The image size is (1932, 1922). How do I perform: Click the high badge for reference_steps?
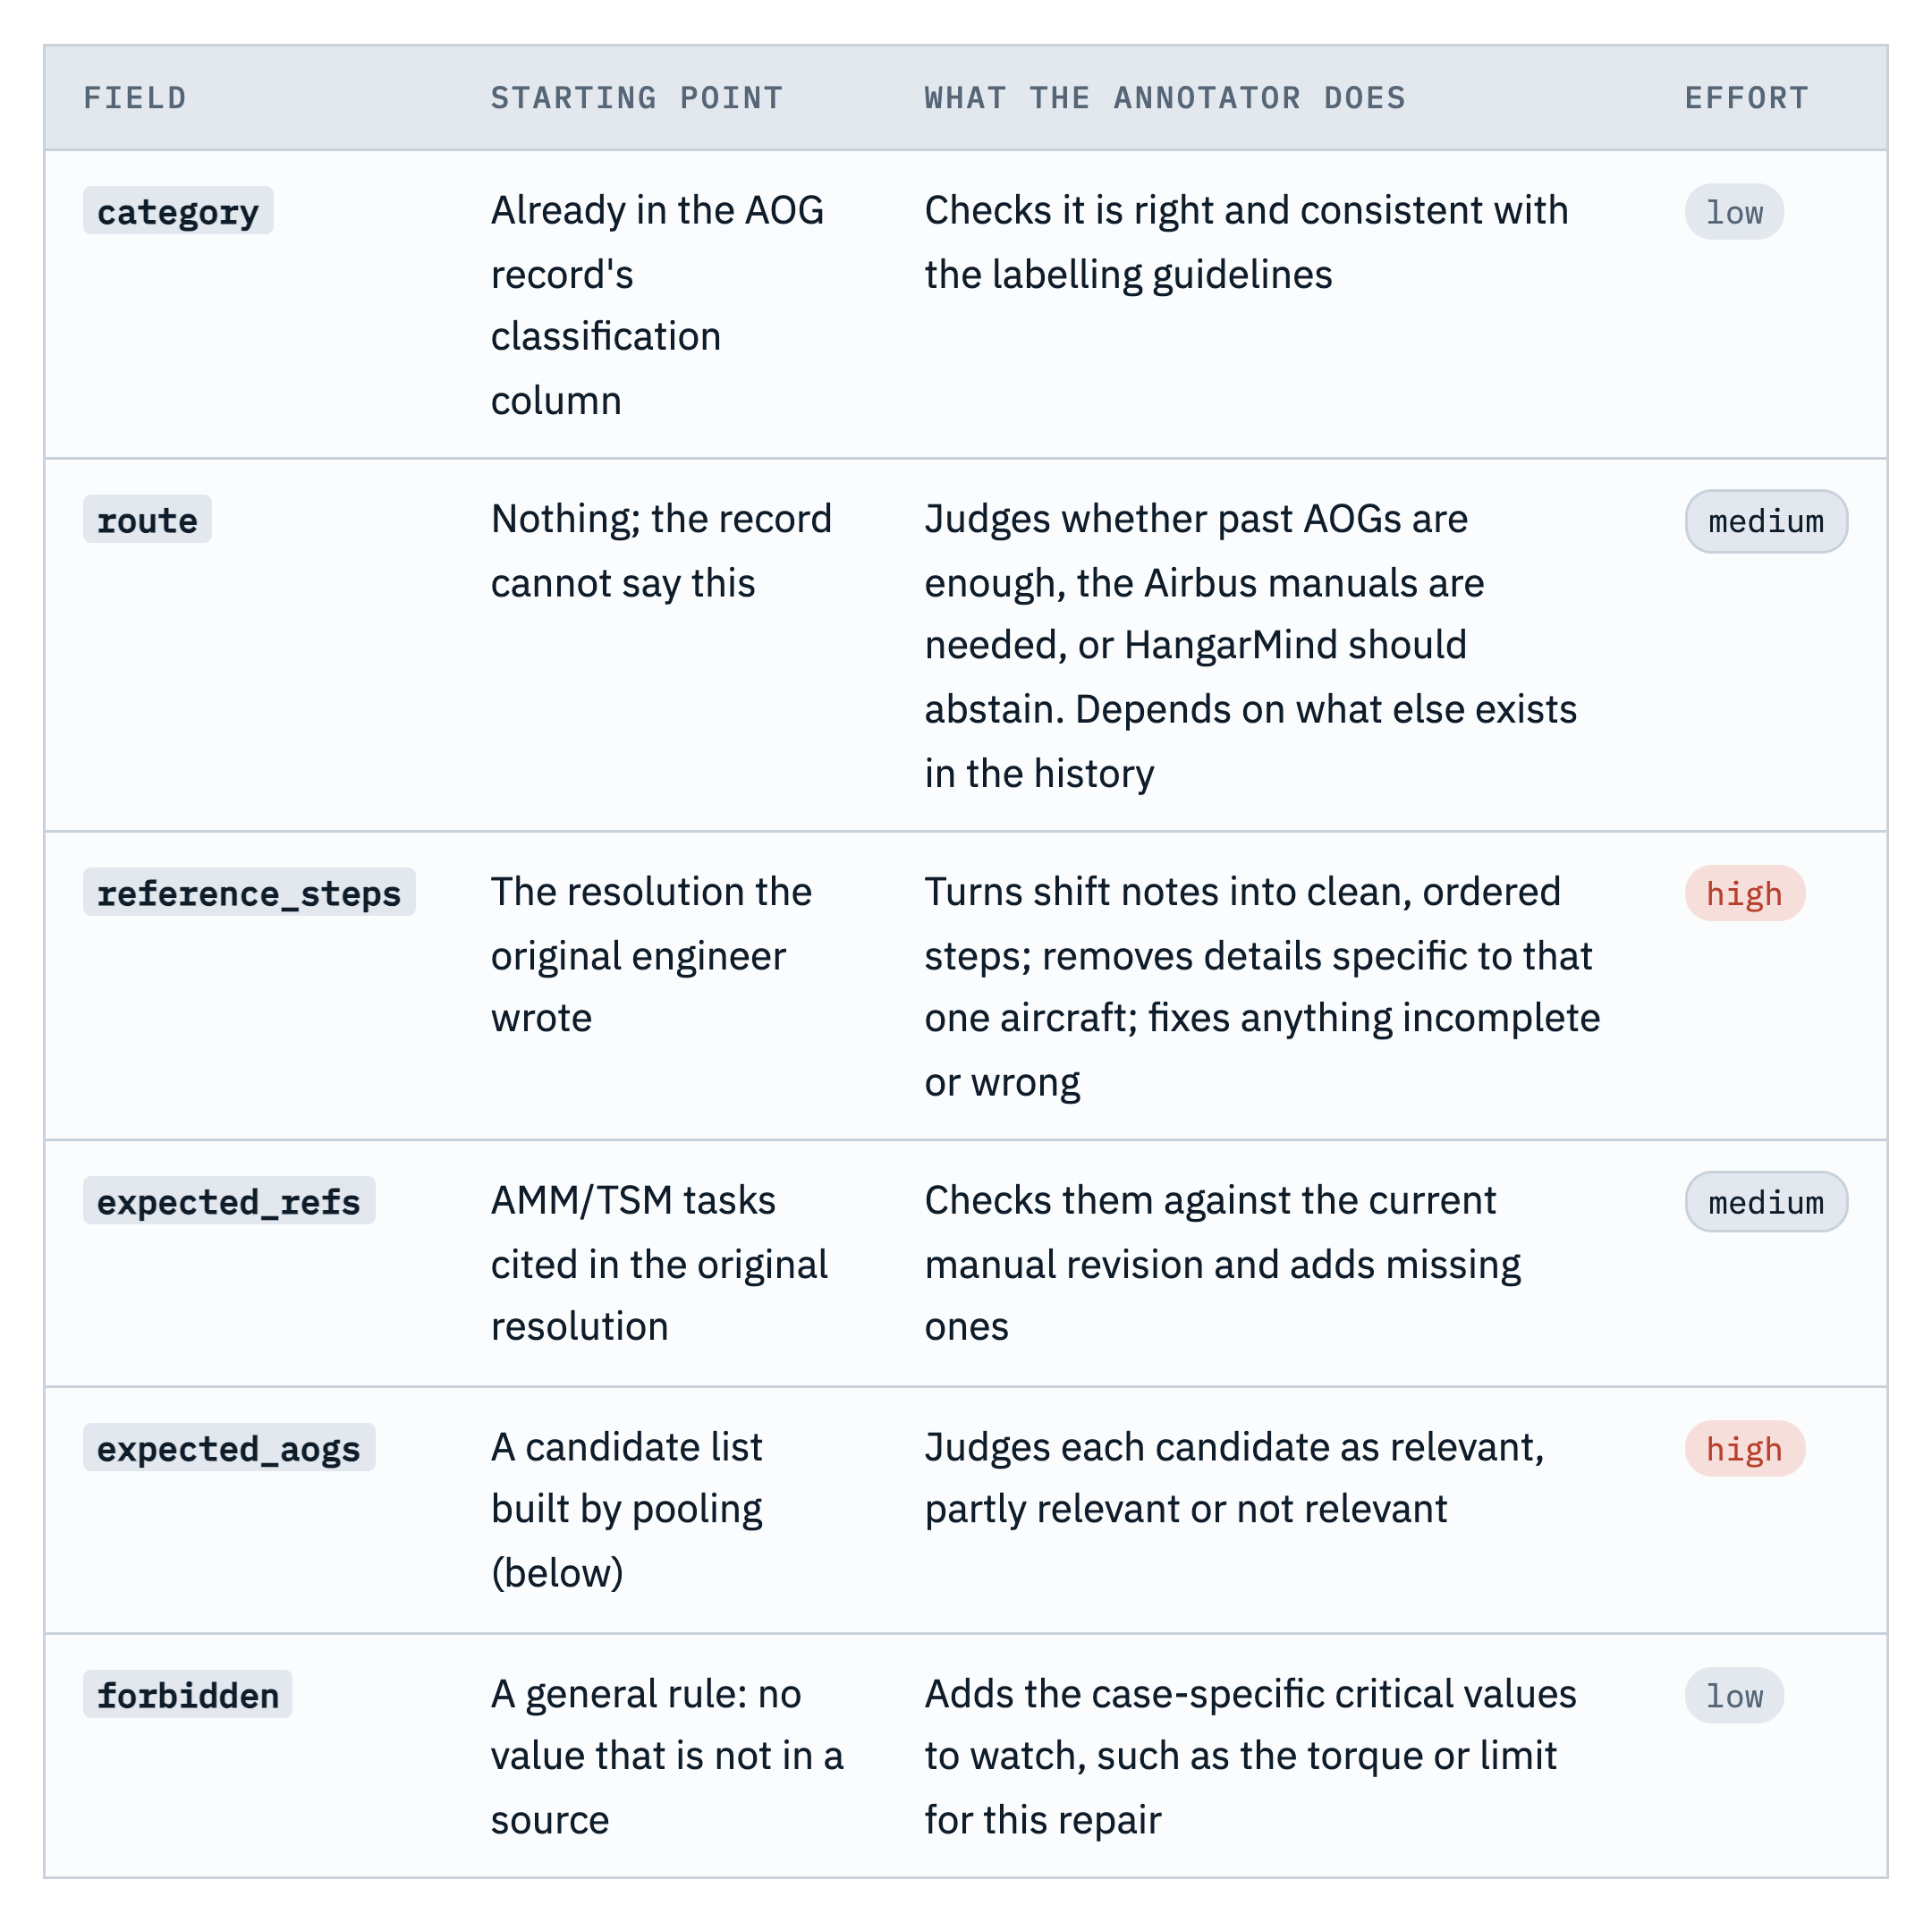(1744, 893)
